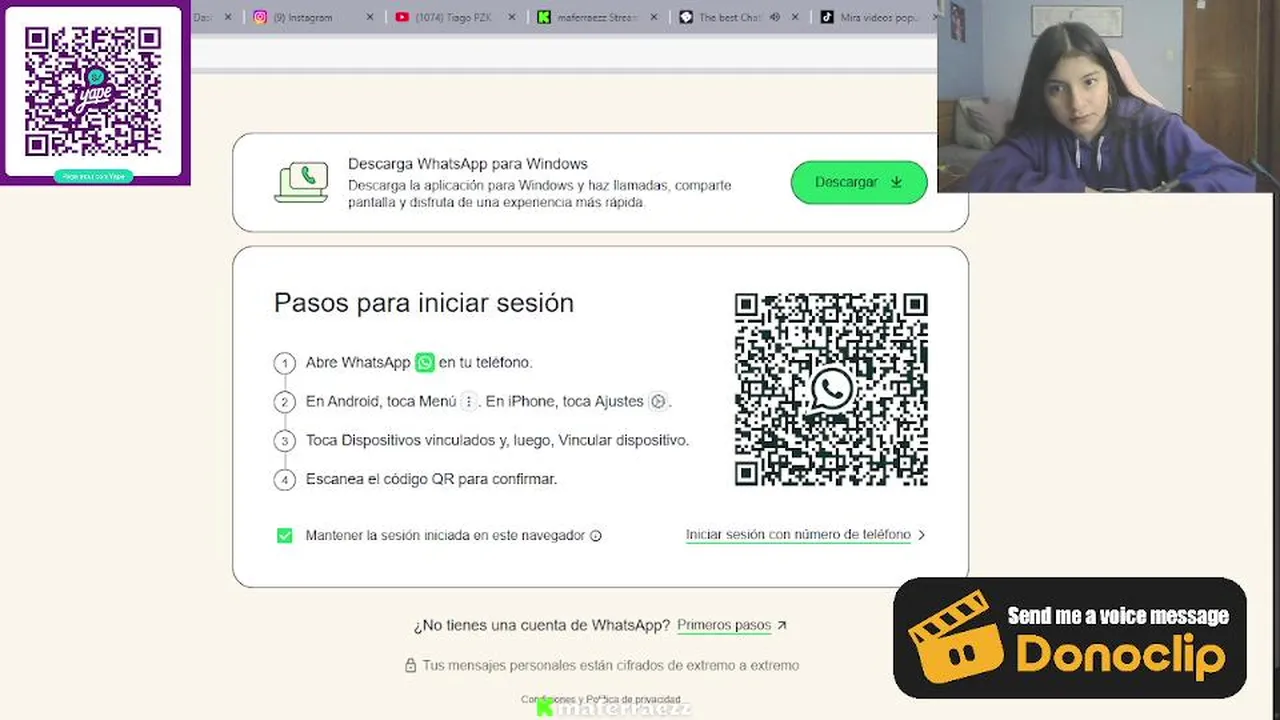Click the 'Pasos para iniciar sesión' heading

click(x=424, y=303)
